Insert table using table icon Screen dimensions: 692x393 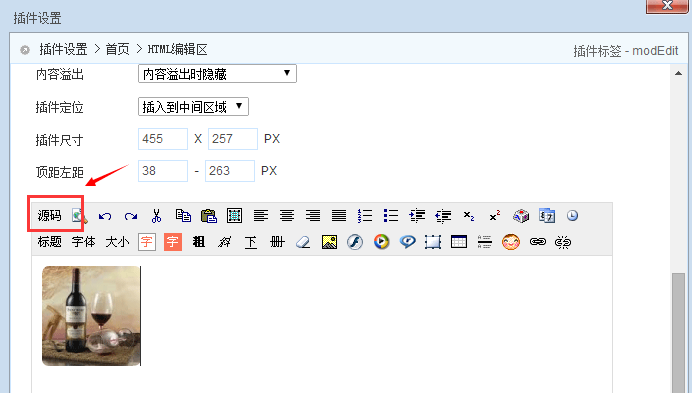tap(459, 242)
